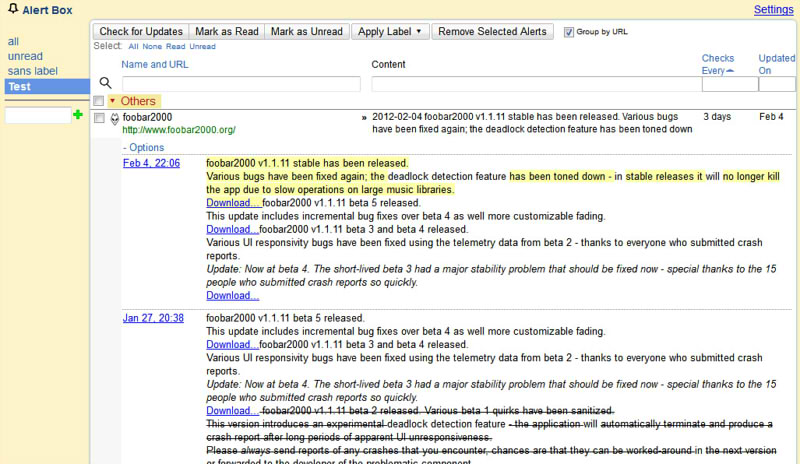Click the Select Unread link
The width and height of the screenshot is (800, 464).
tap(203, 46)
